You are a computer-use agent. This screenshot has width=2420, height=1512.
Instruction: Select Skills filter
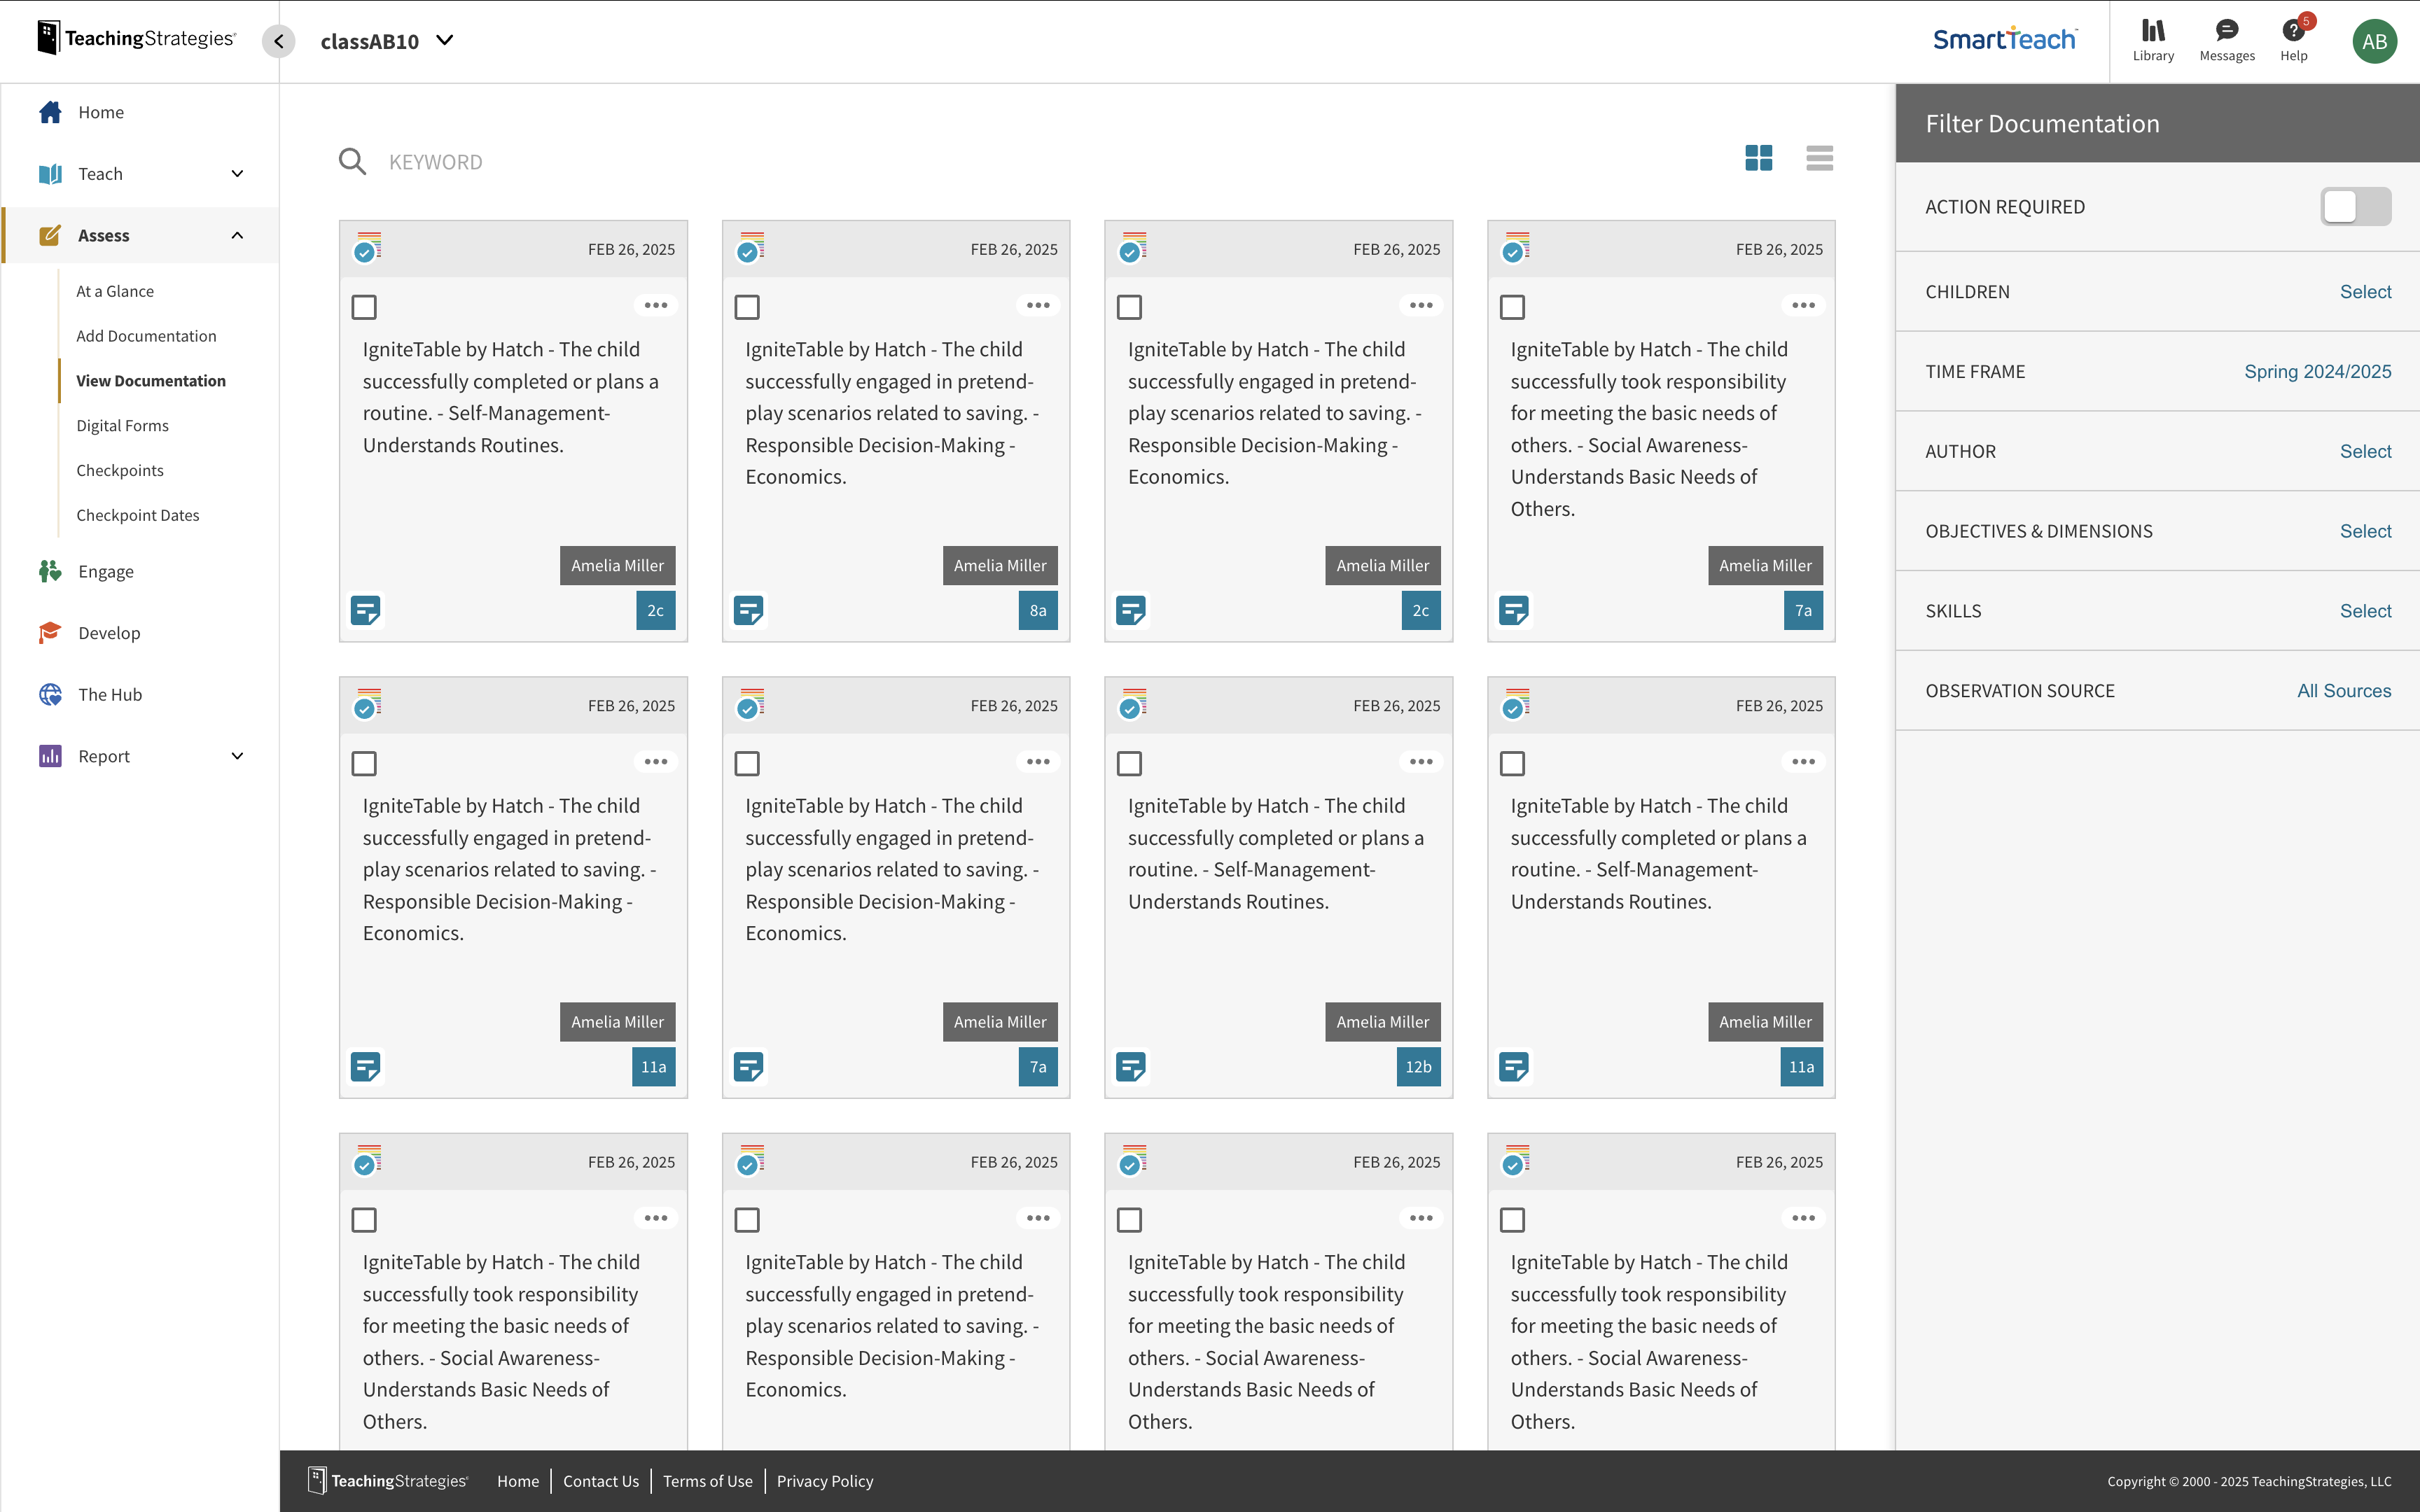pos(2364,611)
